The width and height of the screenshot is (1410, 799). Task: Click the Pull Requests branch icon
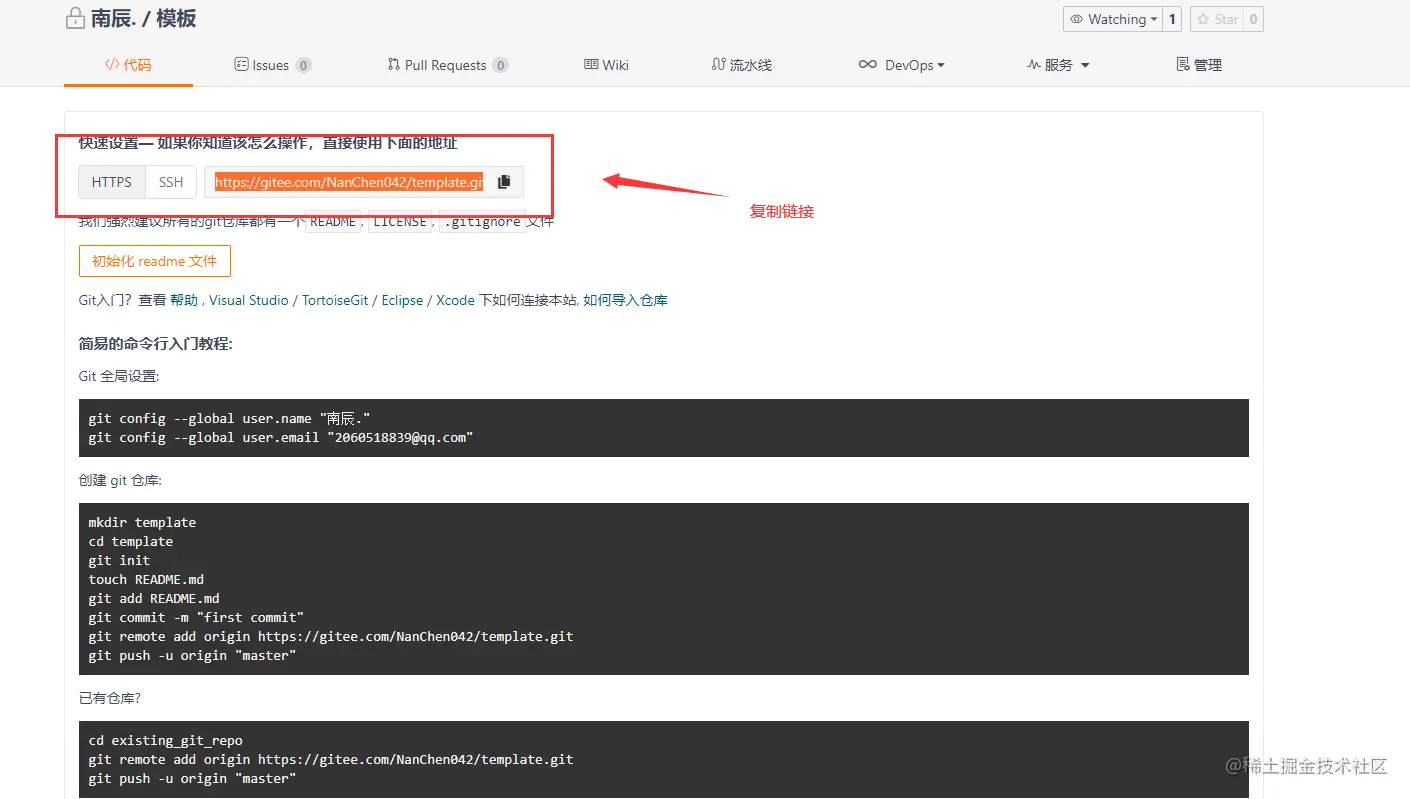click(x=394, y=65)
